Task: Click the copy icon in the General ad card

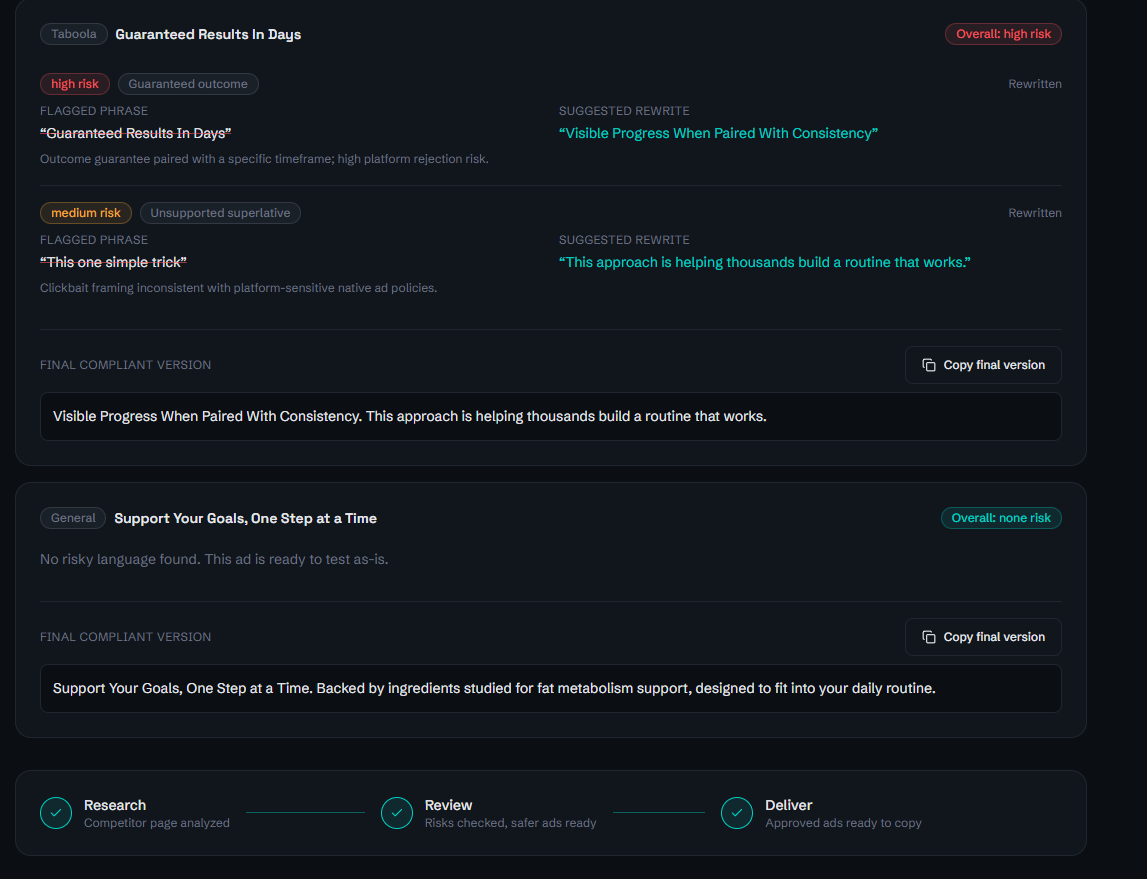Action: 929,637
